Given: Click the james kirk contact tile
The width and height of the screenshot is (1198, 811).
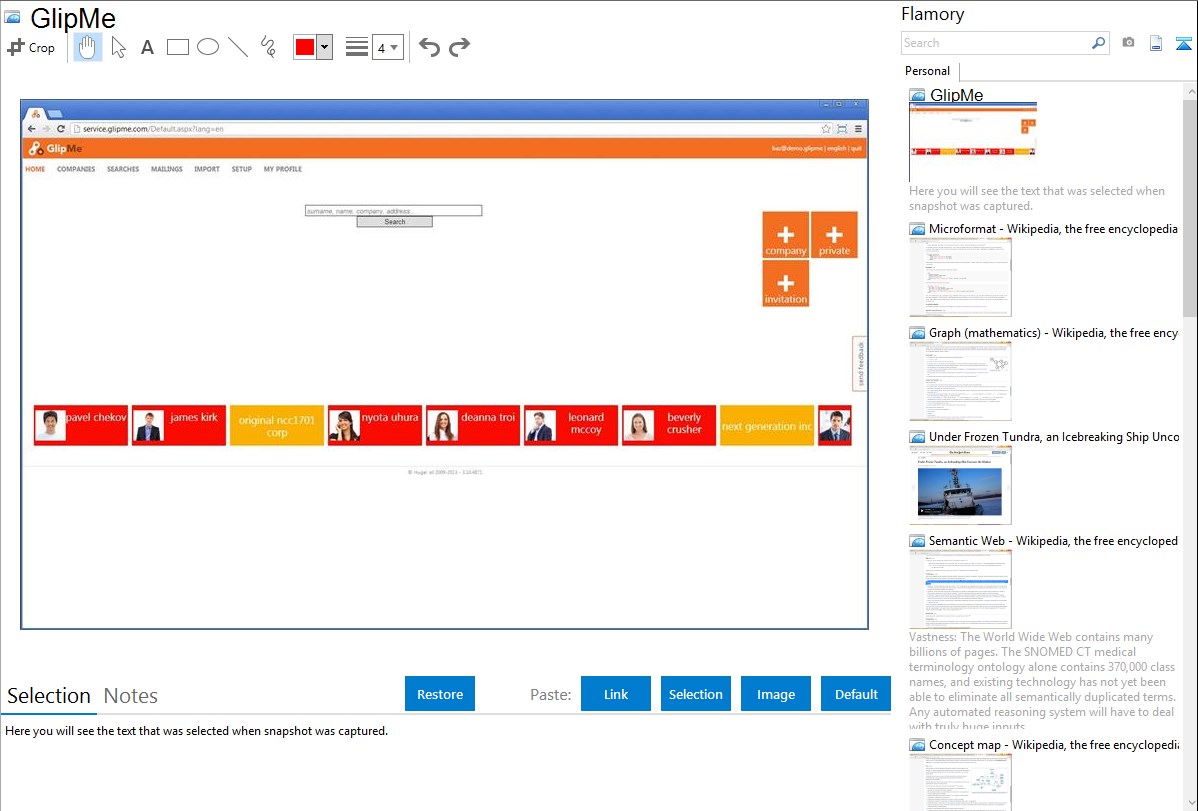Looking at the screenshot, I should (179, 425).
